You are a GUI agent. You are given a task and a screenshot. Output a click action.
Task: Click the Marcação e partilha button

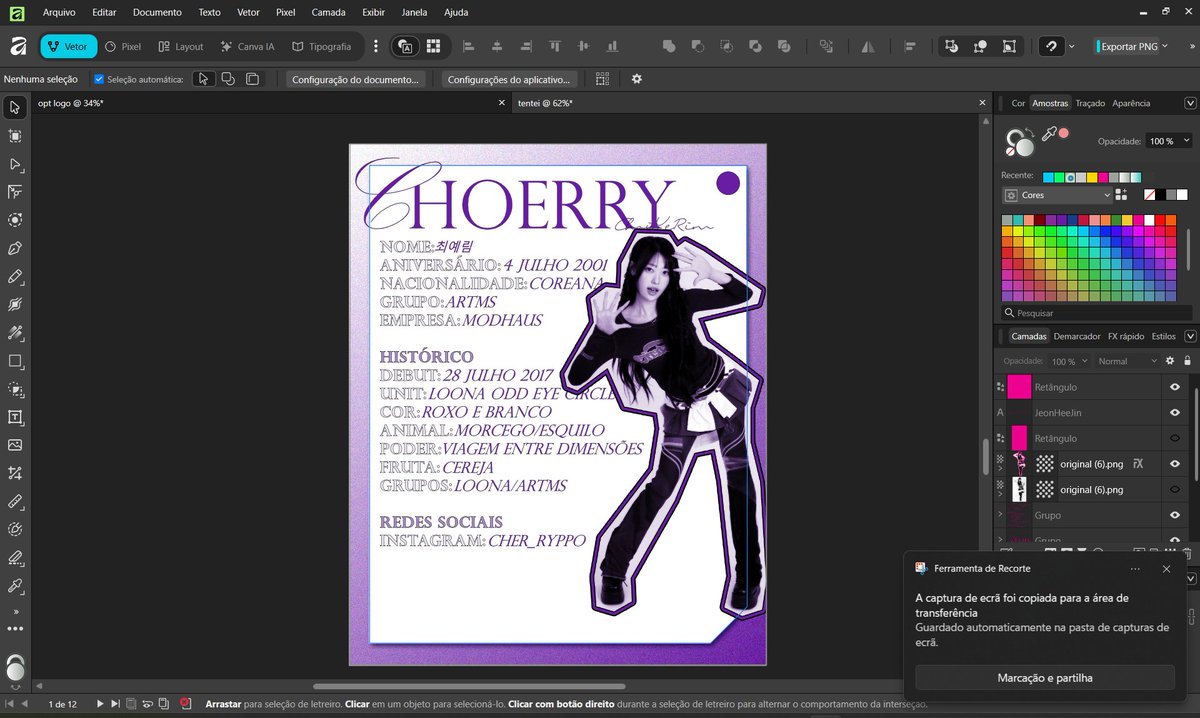tap(1045, 678)
